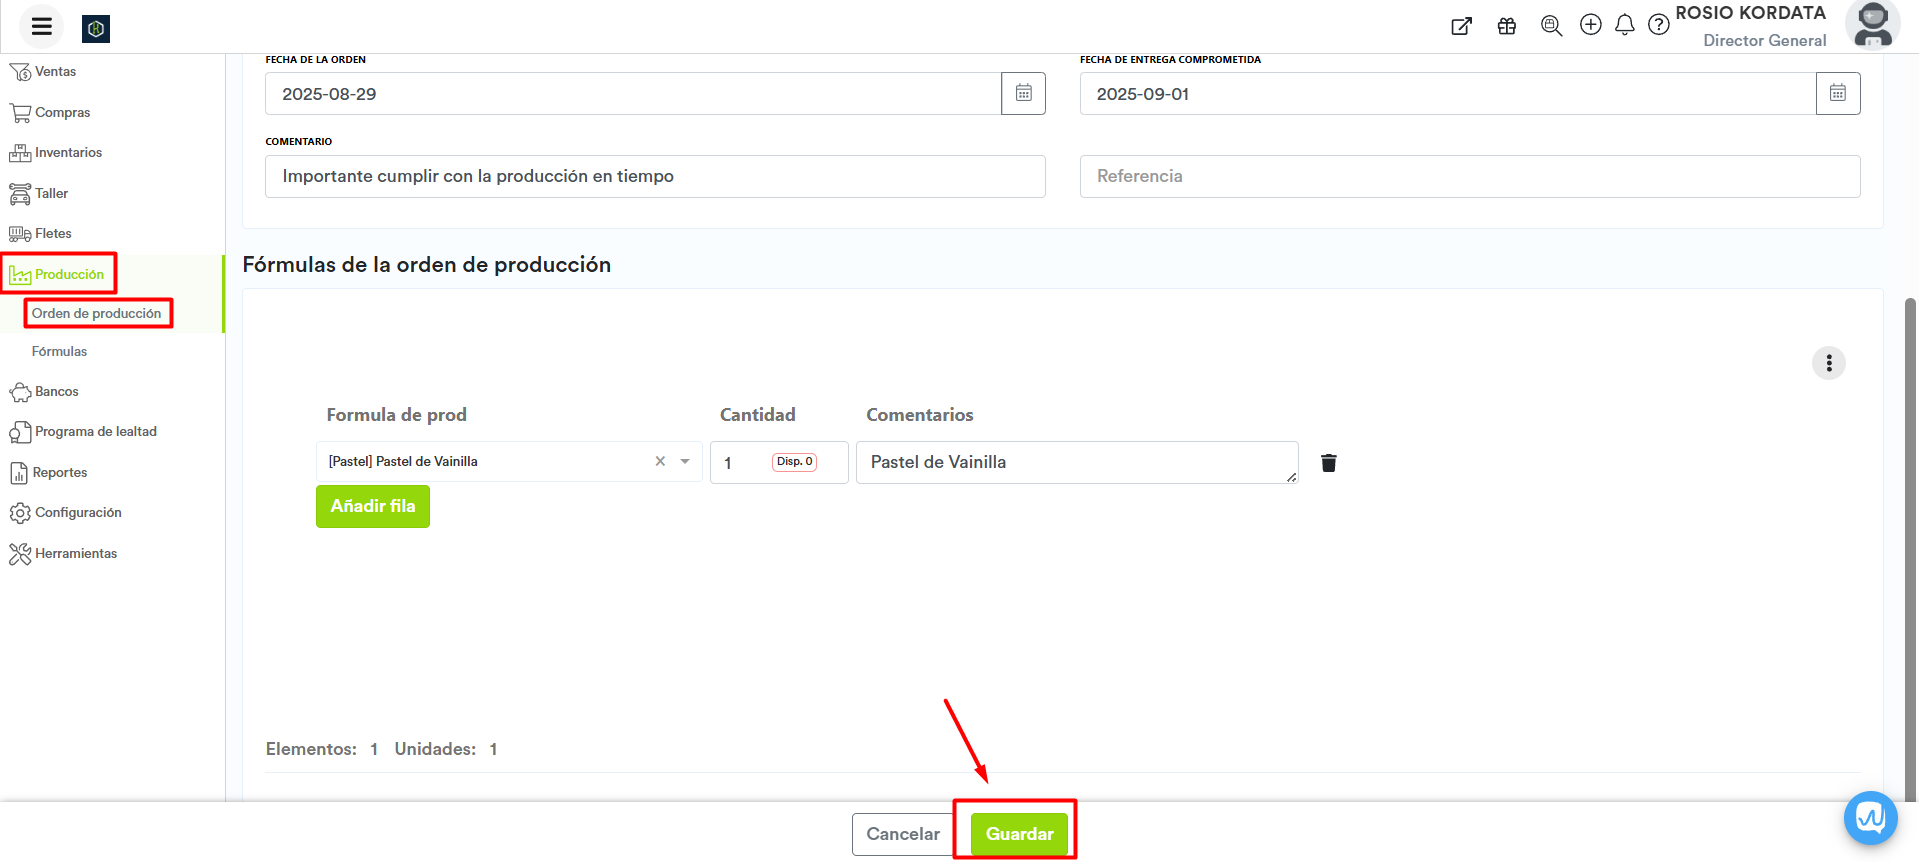1919x862 pixels.
Task: Delete the Pastel de Vainilla row
Action: click(x=1328, y=463)
